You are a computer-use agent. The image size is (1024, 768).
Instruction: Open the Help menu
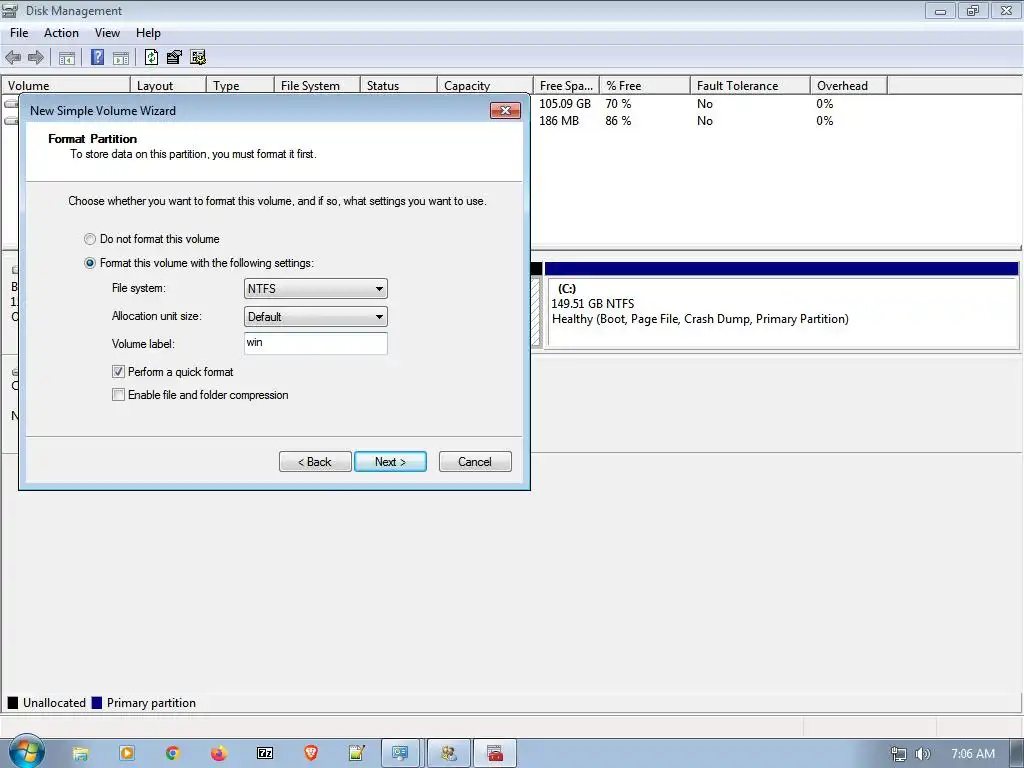(148, 33)
